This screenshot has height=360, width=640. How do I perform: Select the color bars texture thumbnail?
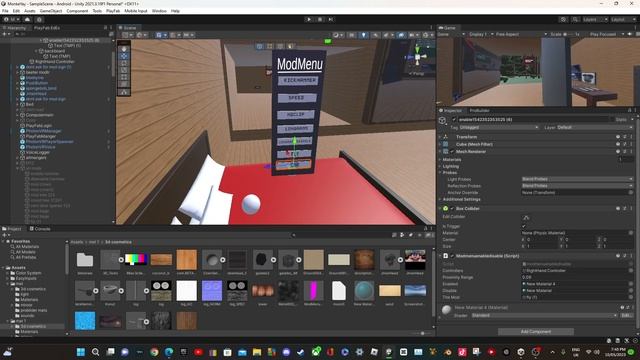[136, 260]
